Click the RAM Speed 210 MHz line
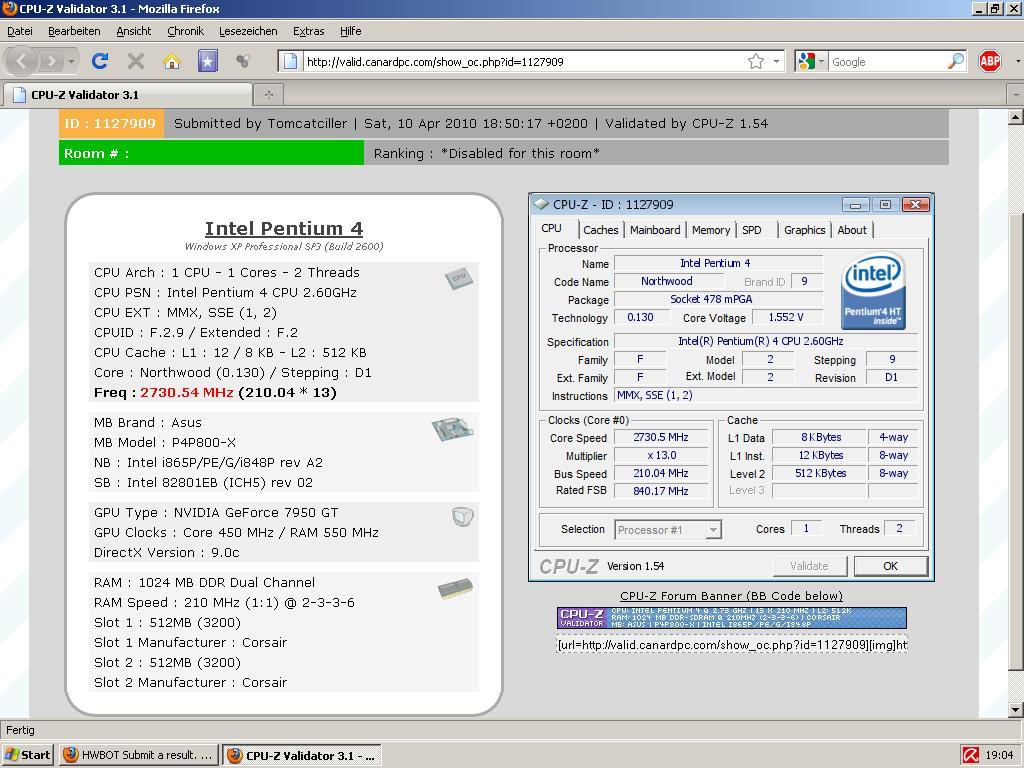The height and width of the screenshot is (768, 1024). tap(224, 603)
